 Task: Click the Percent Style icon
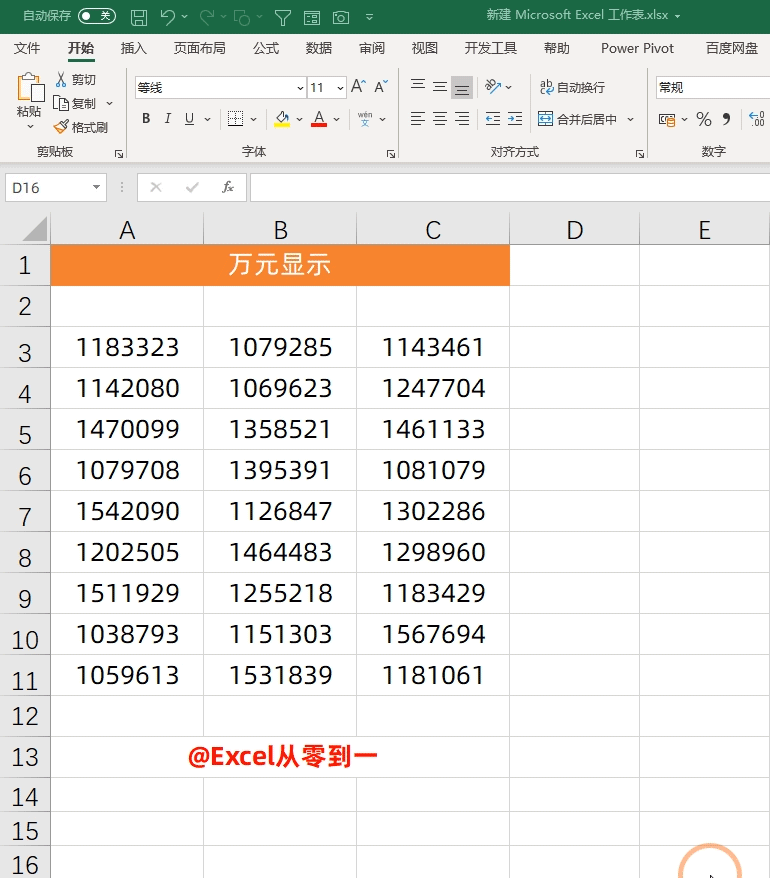click(704, 119)
